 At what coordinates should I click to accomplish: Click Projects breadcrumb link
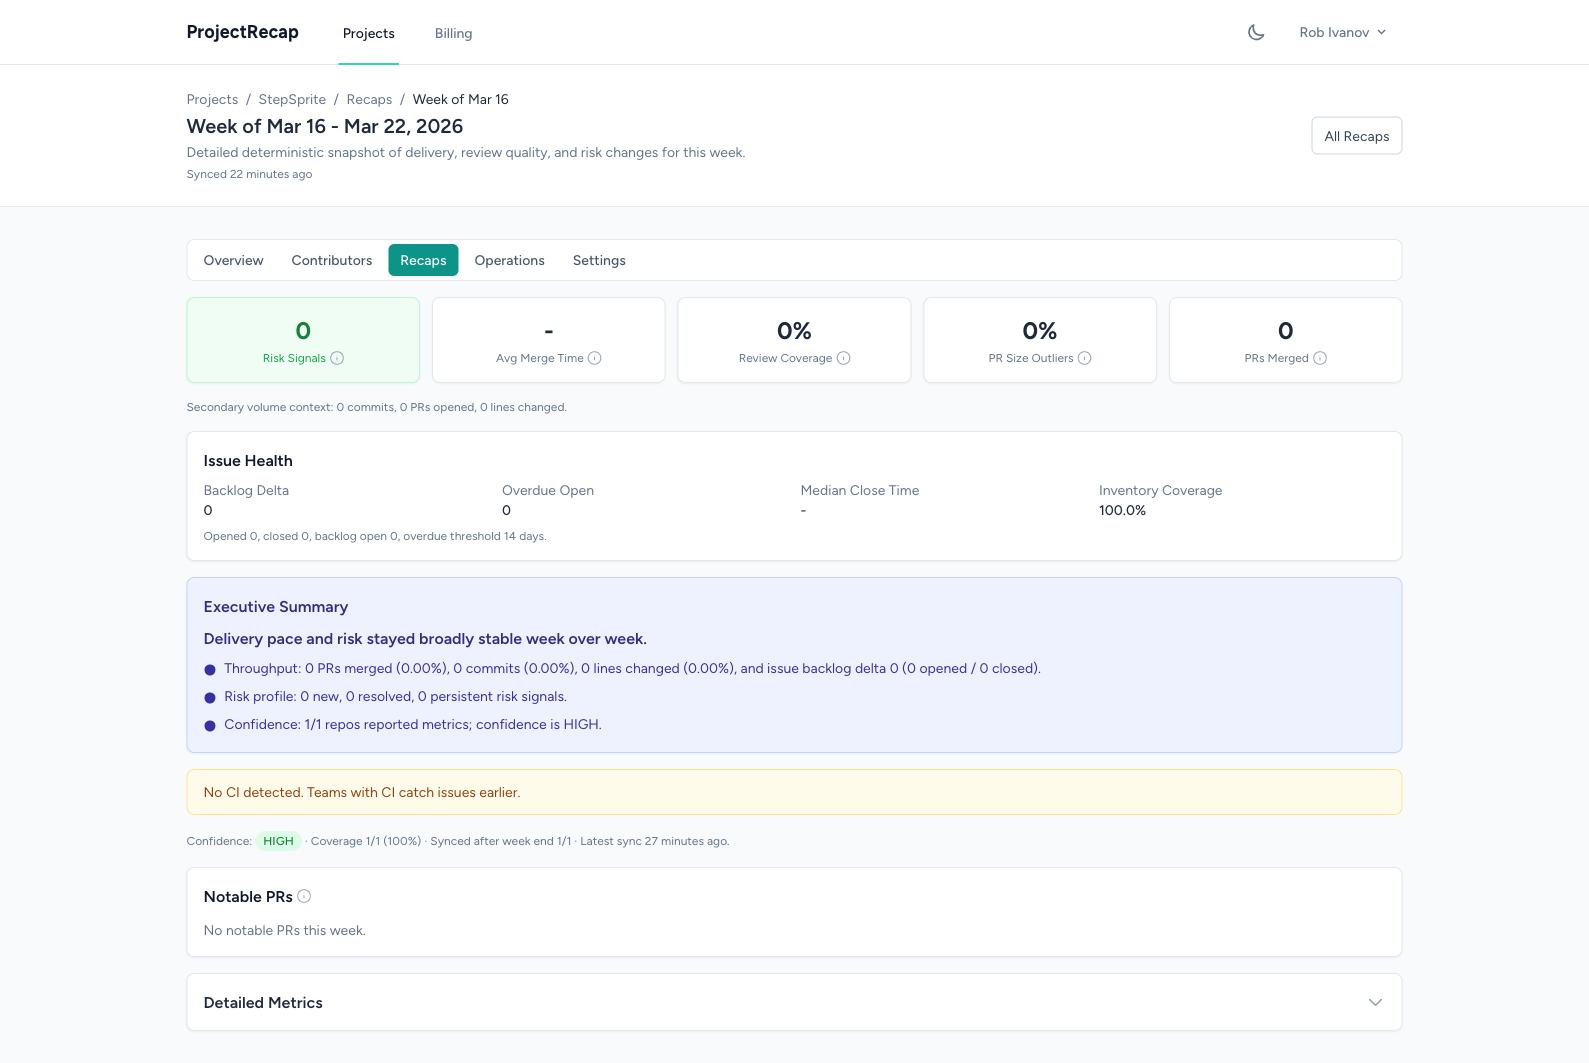(212, 99)
